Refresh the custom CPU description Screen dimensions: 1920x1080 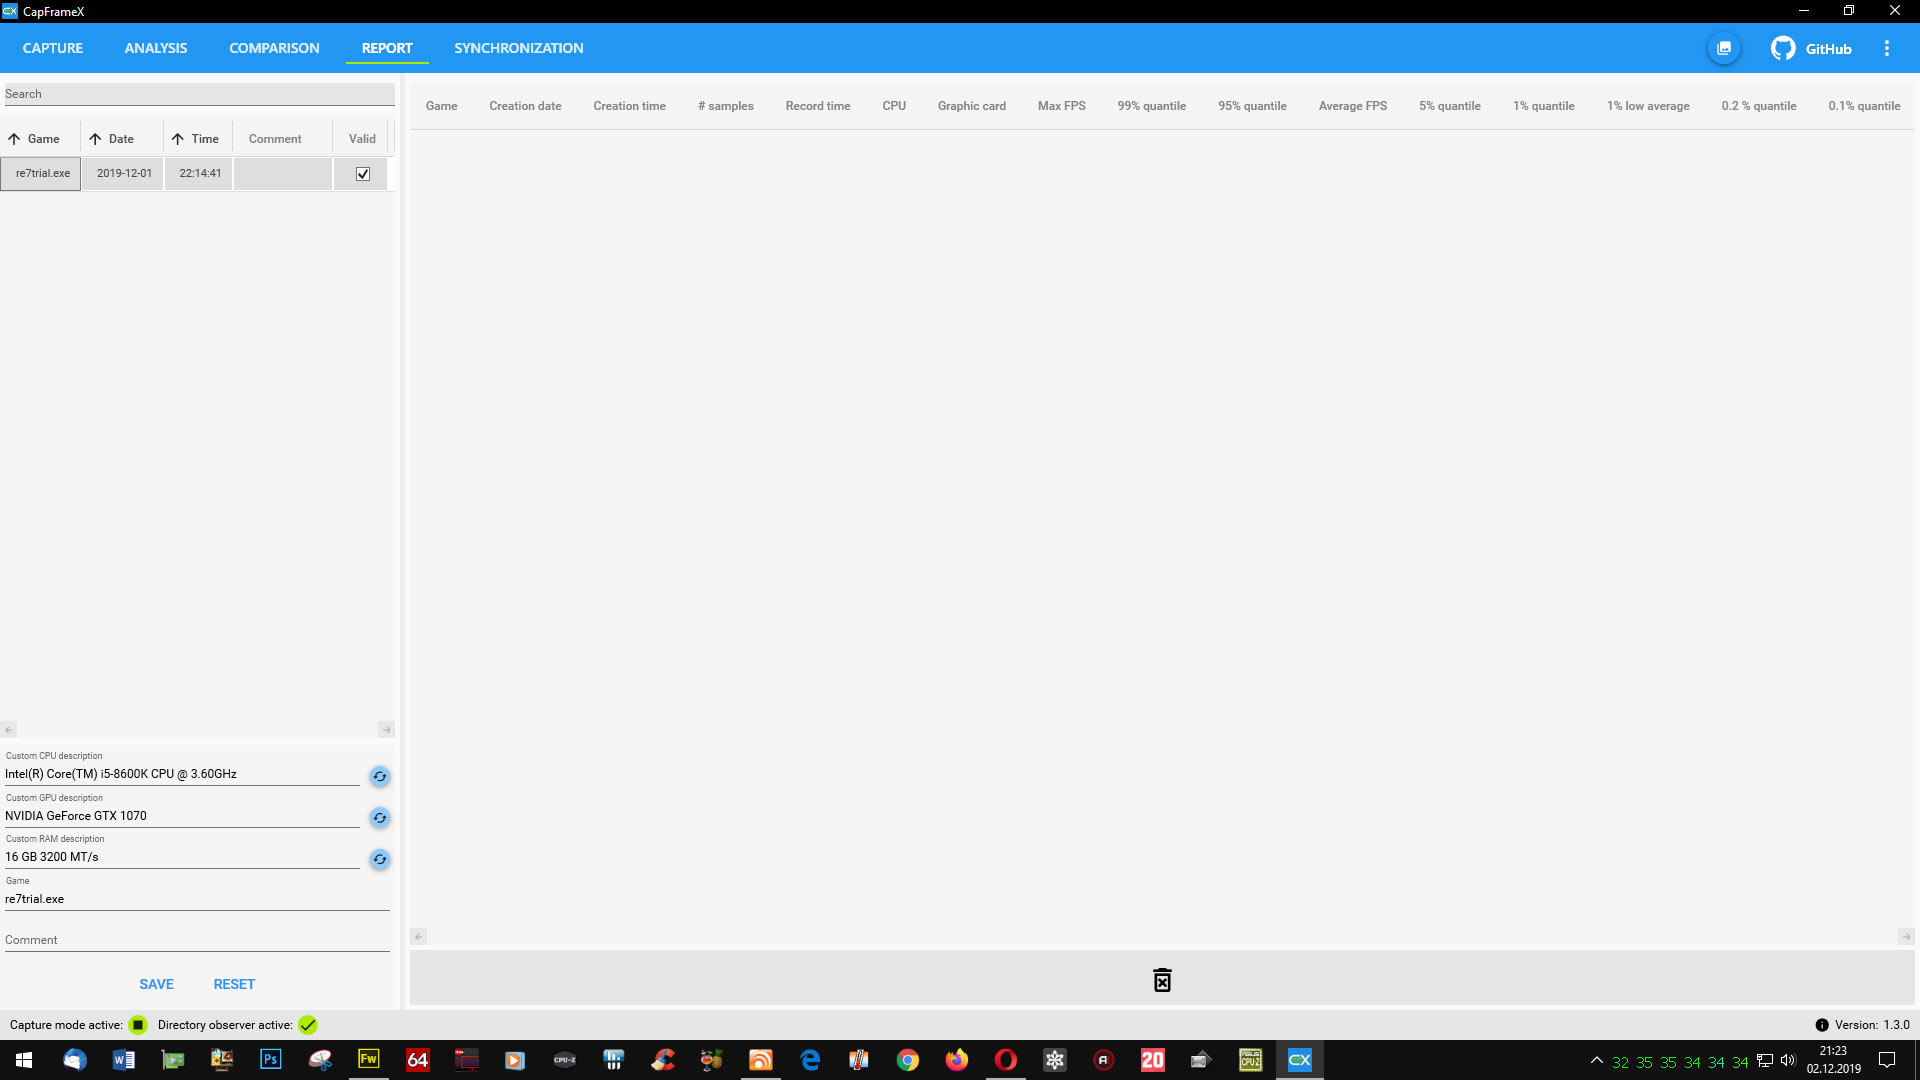coord(380,776)
